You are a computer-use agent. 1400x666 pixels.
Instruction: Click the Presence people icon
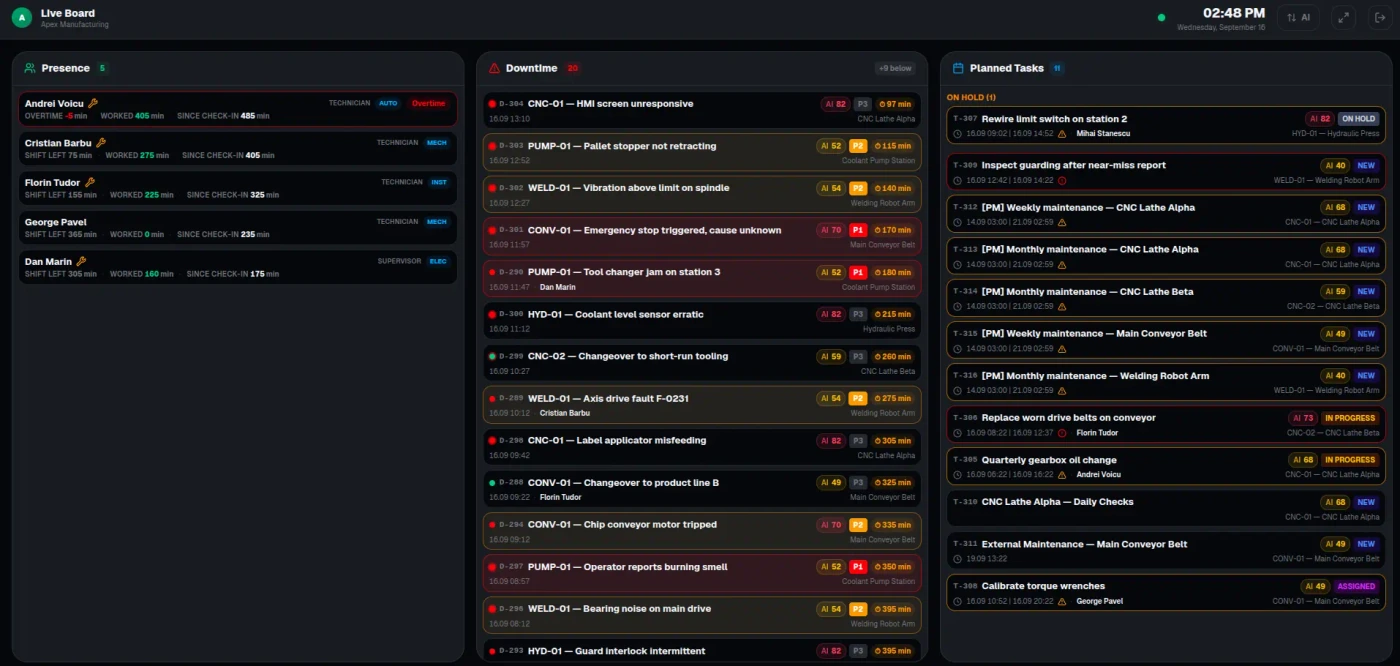pyautogui.click(x=30, y=68)
